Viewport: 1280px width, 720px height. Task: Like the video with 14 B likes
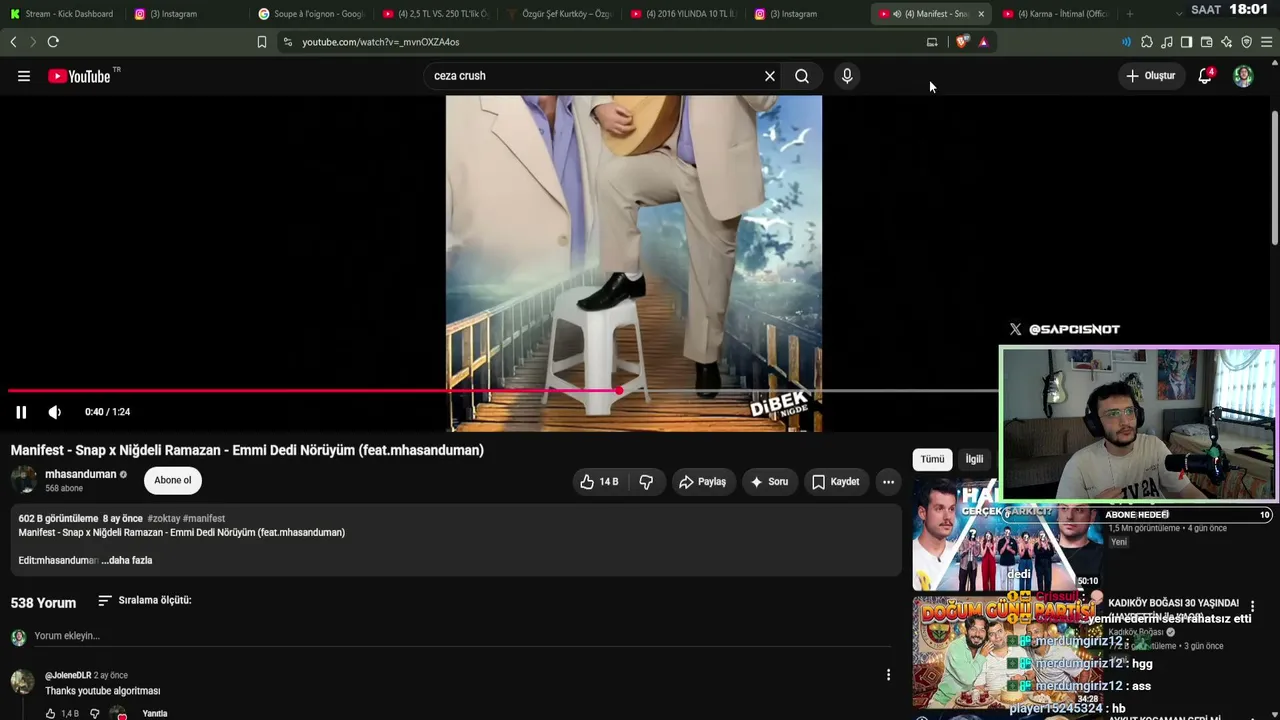pos(599,482)
